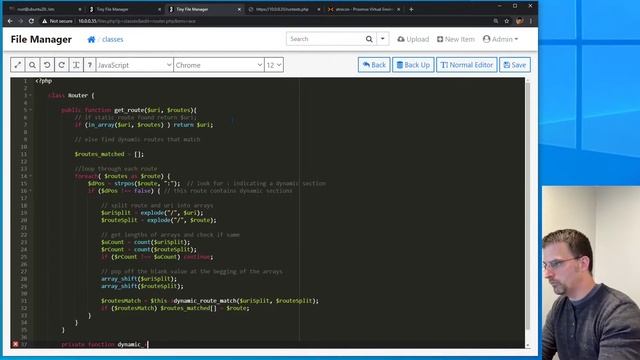640x360 pixels.
Task: Click the Back Up button
Action: click(x=413, y=65)
